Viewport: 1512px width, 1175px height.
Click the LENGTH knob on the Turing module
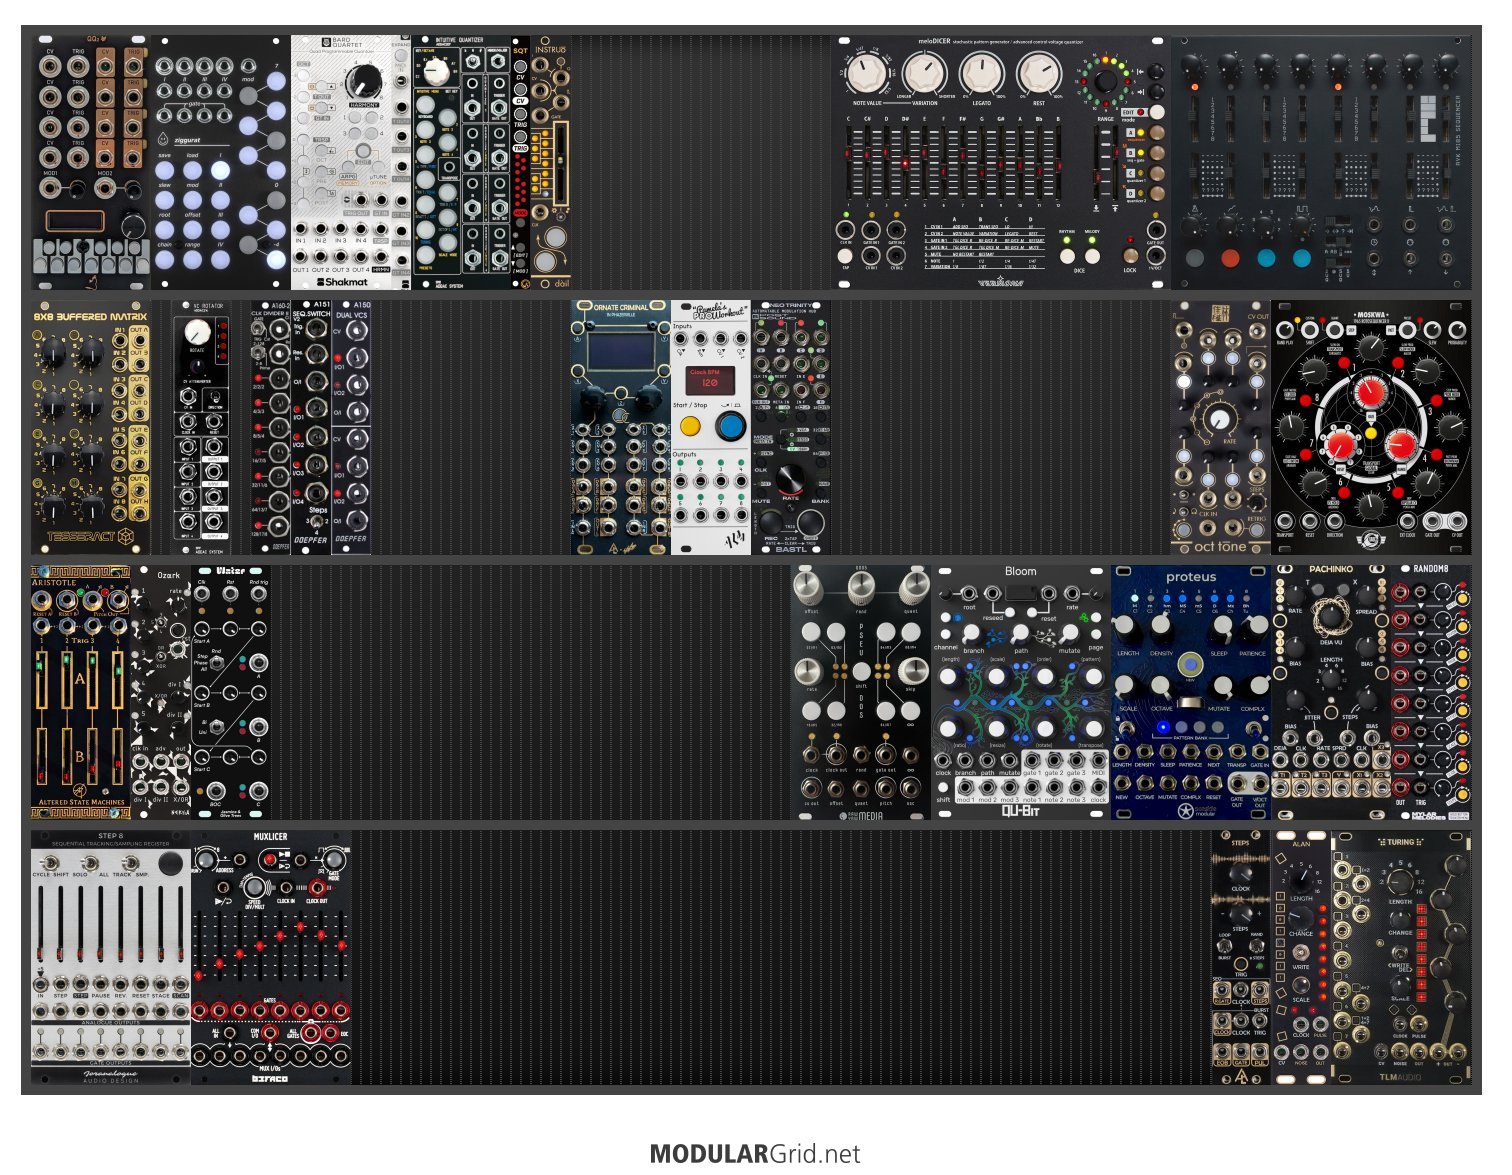pos(1400,881)
